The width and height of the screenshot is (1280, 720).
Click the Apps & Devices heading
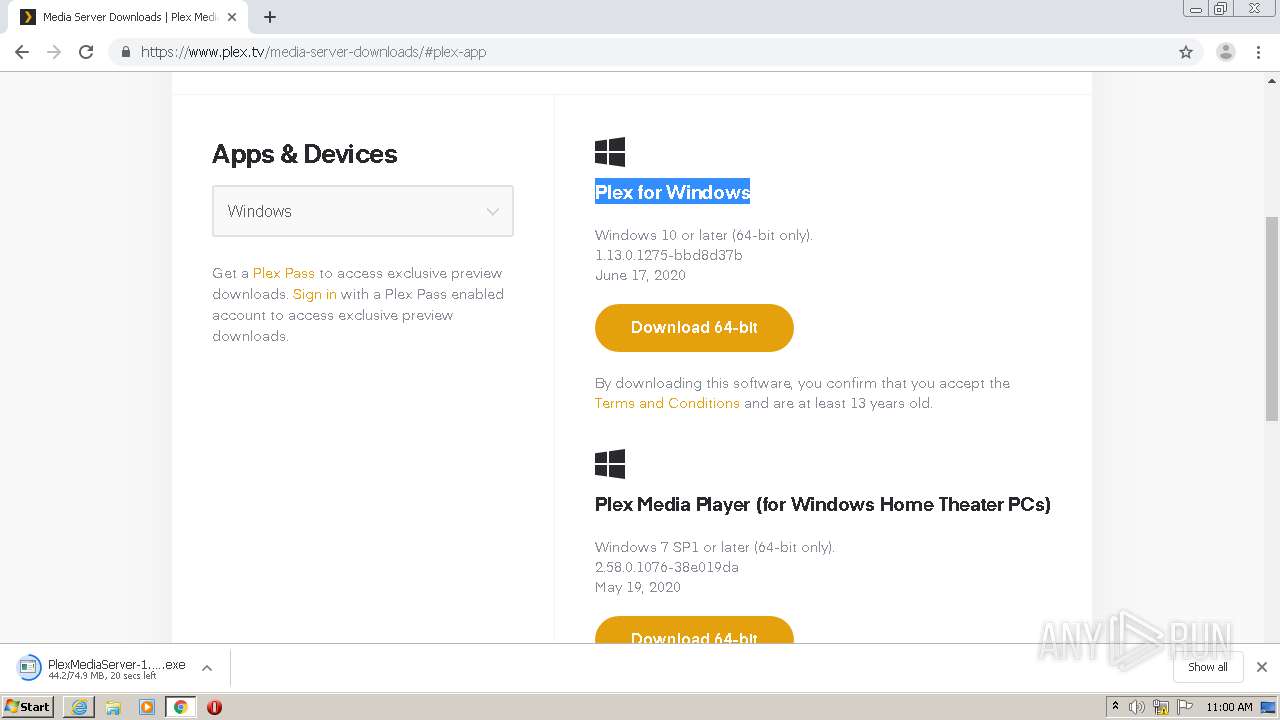point(305,154)
